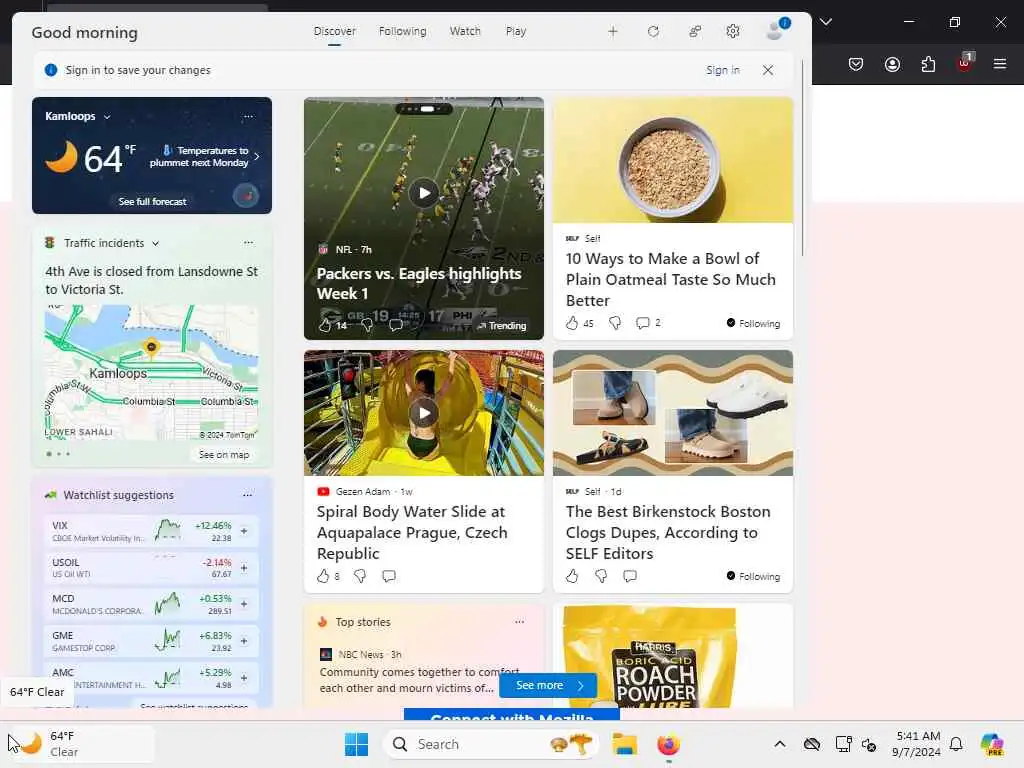
Task: Open the personalize feed icon next to settings
Action: [695, 31]
